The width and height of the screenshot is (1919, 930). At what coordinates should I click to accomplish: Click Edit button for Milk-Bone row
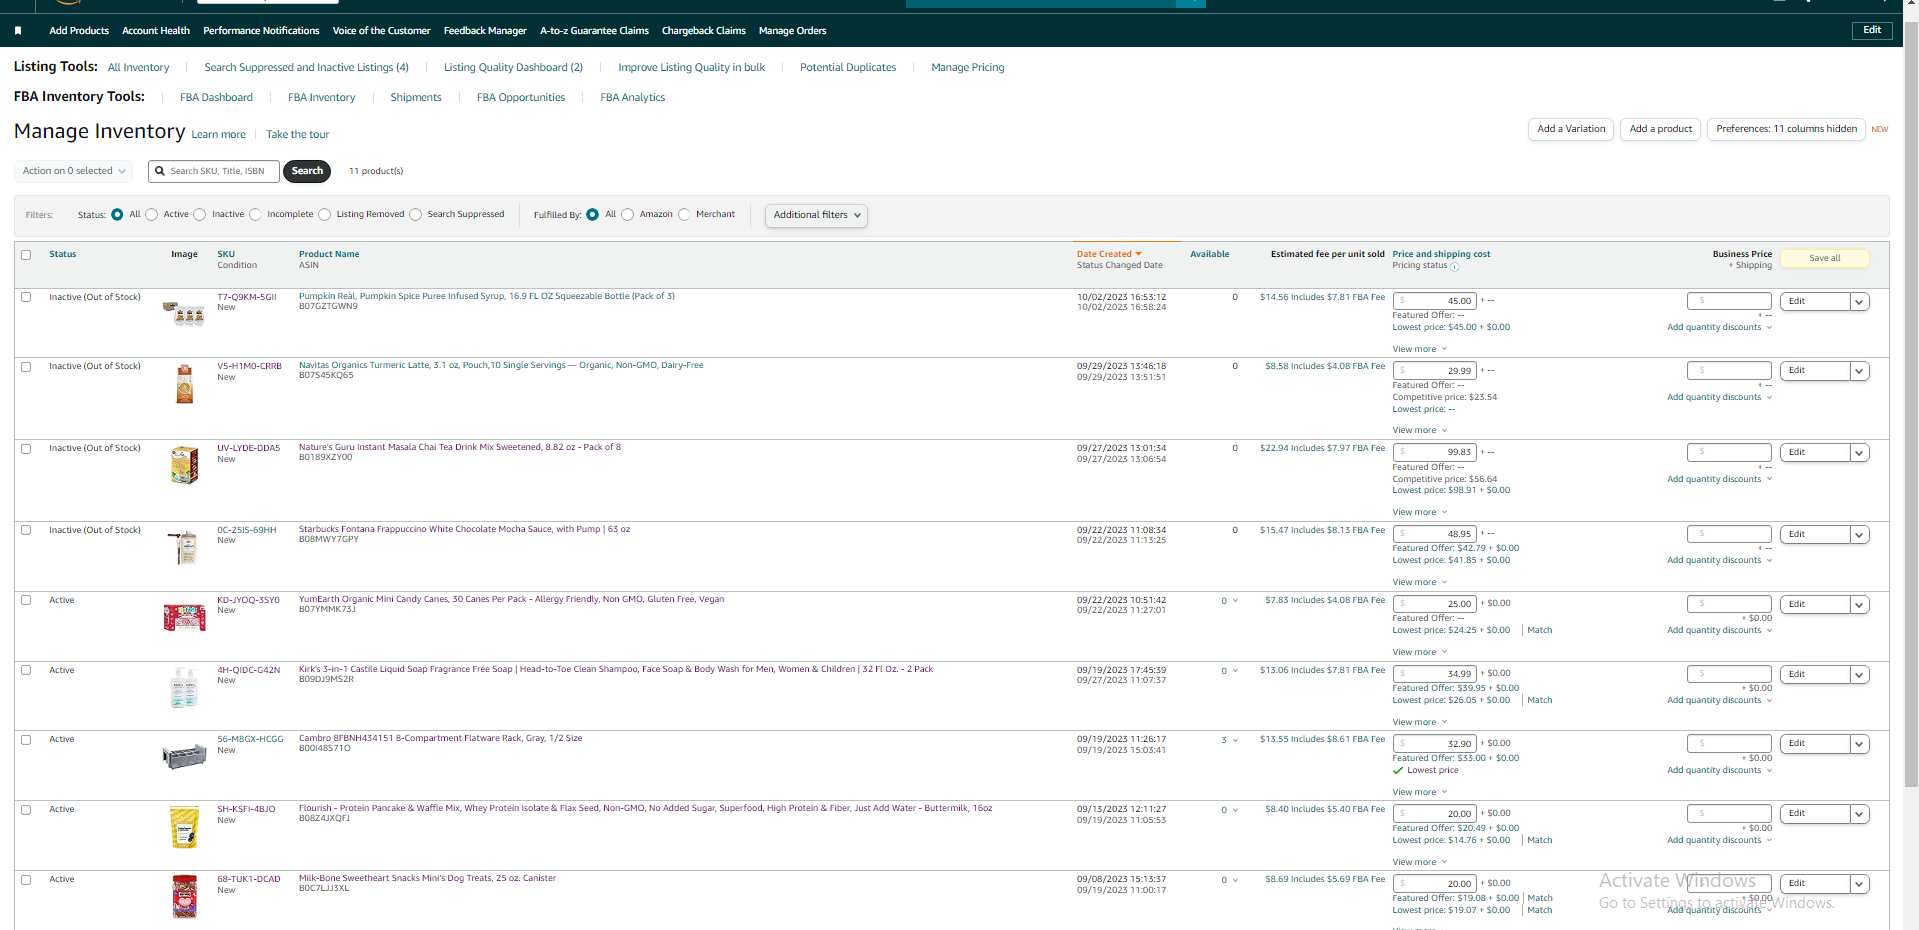1815,884
